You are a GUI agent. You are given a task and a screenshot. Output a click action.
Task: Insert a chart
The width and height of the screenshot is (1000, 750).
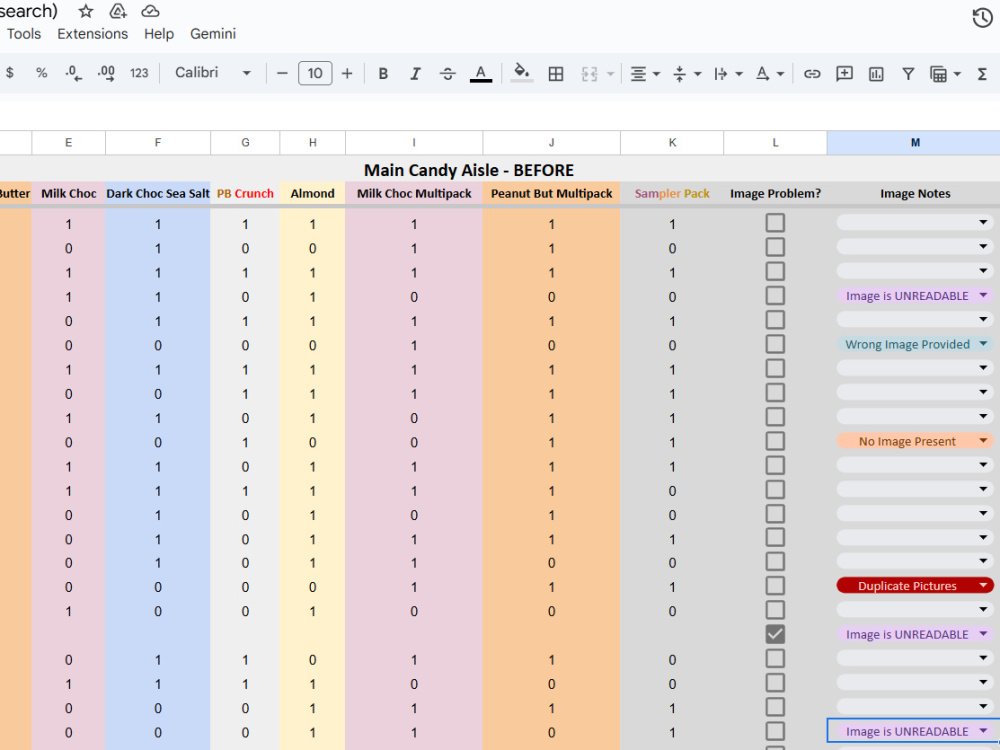(876, 74)
